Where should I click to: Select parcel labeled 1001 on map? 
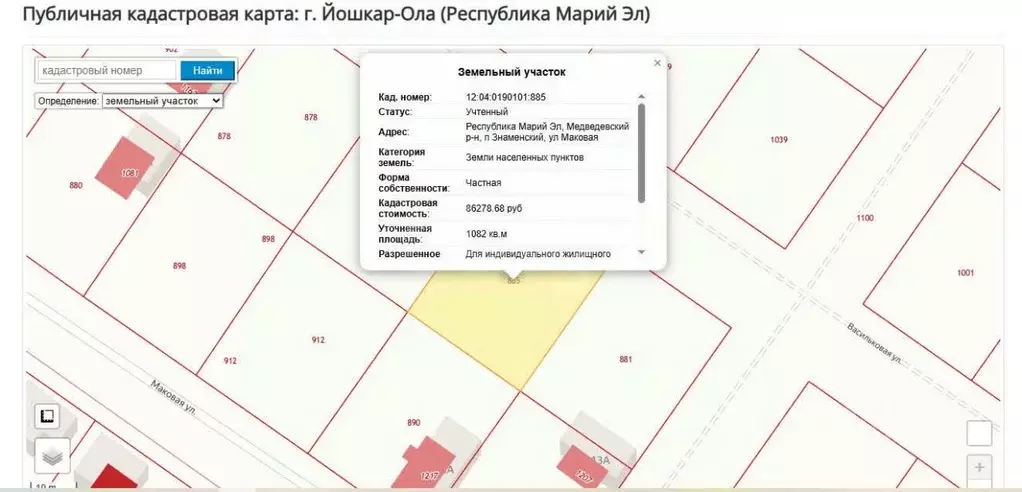(965, 273)
